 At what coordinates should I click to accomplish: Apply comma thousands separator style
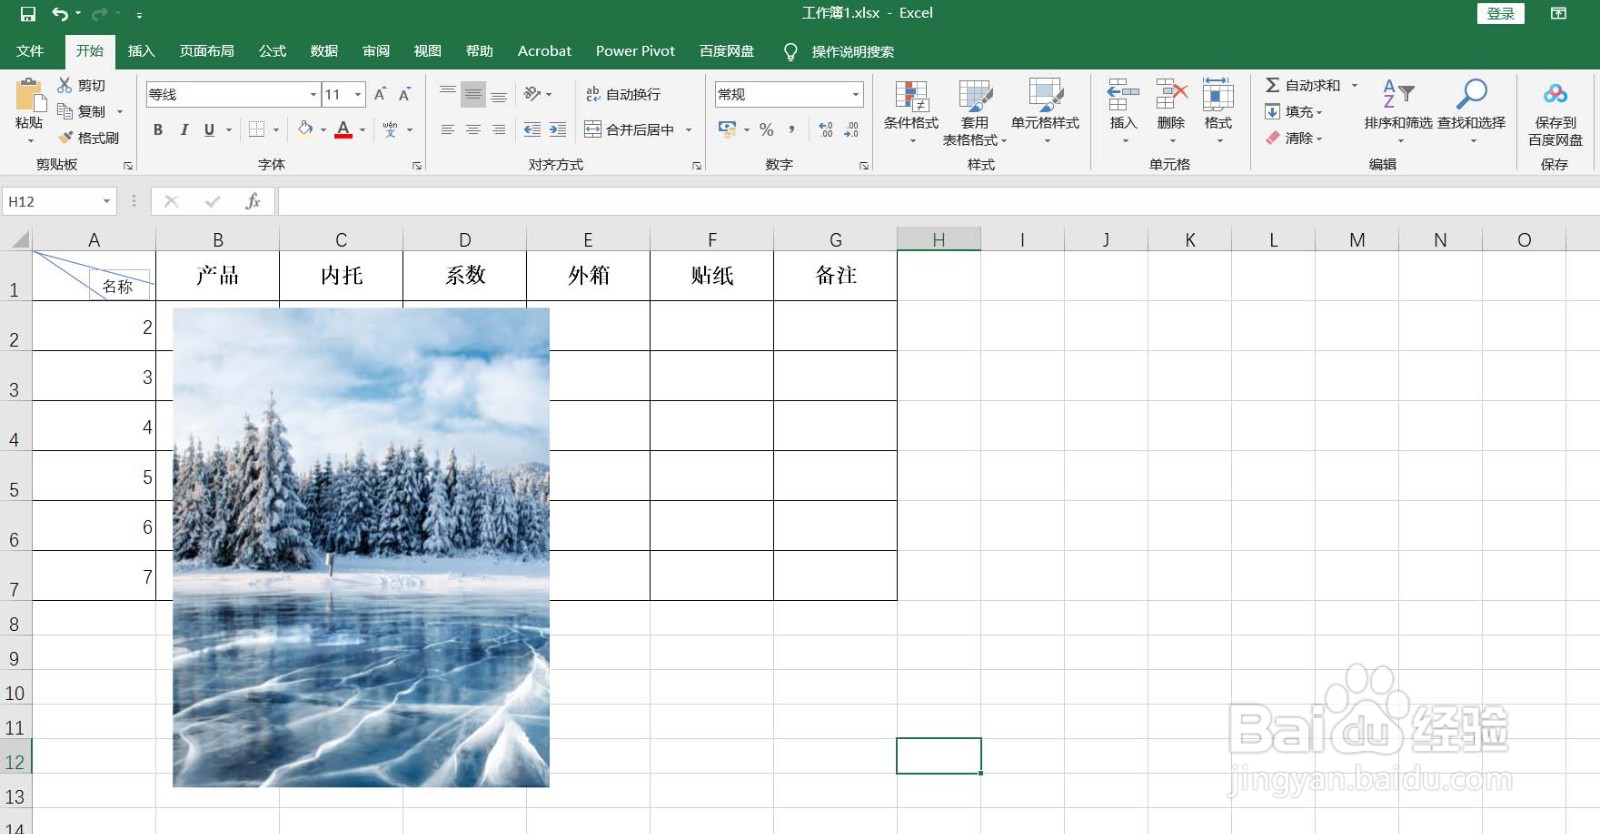tap(791, 130)
